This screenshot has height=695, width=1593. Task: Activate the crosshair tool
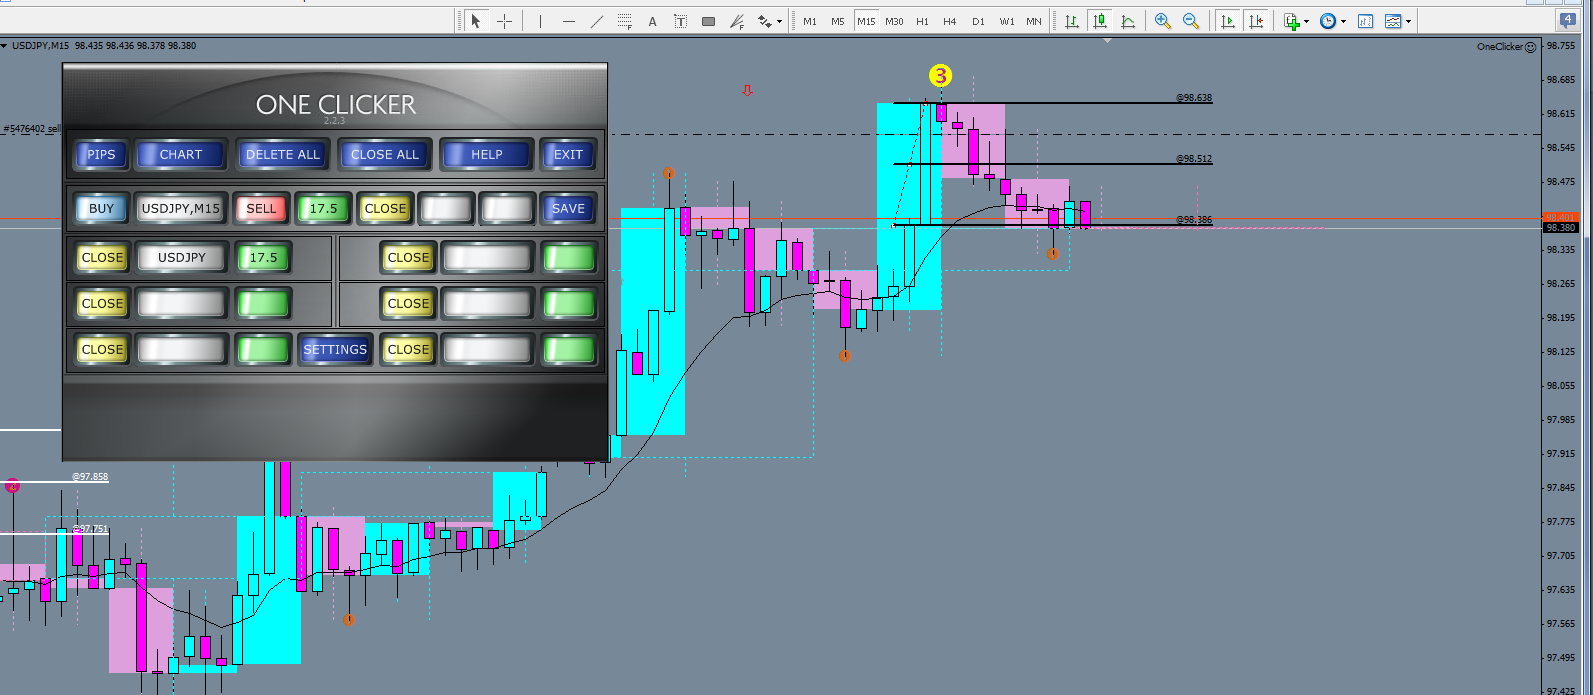pyautogui.click(x=505, y=21)
